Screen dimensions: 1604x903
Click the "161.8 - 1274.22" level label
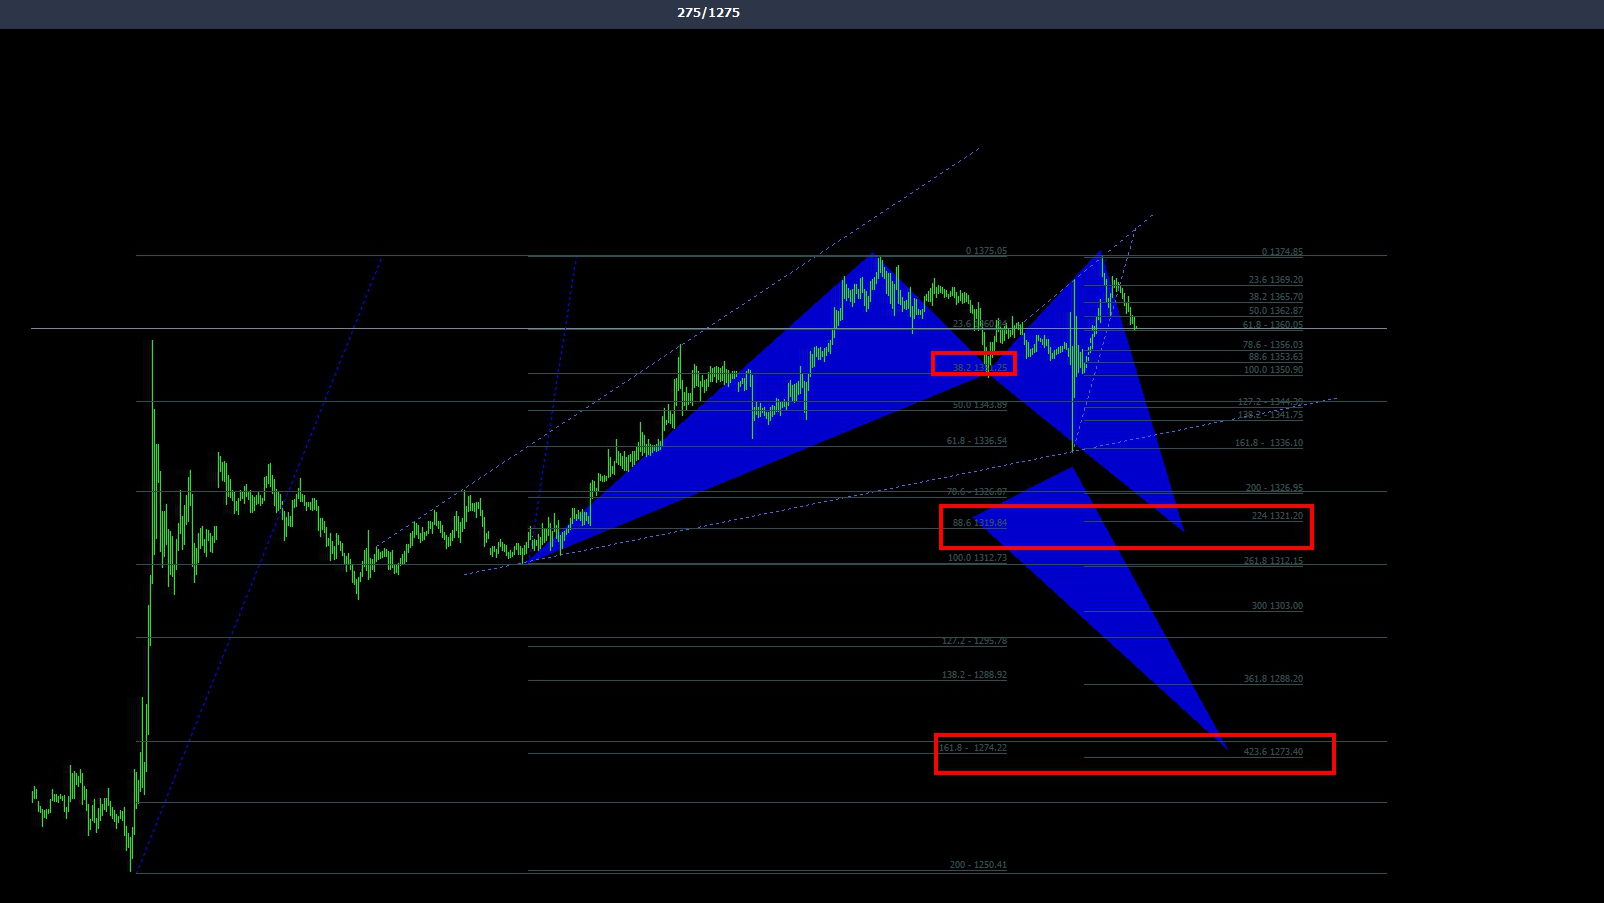[972, 748]
